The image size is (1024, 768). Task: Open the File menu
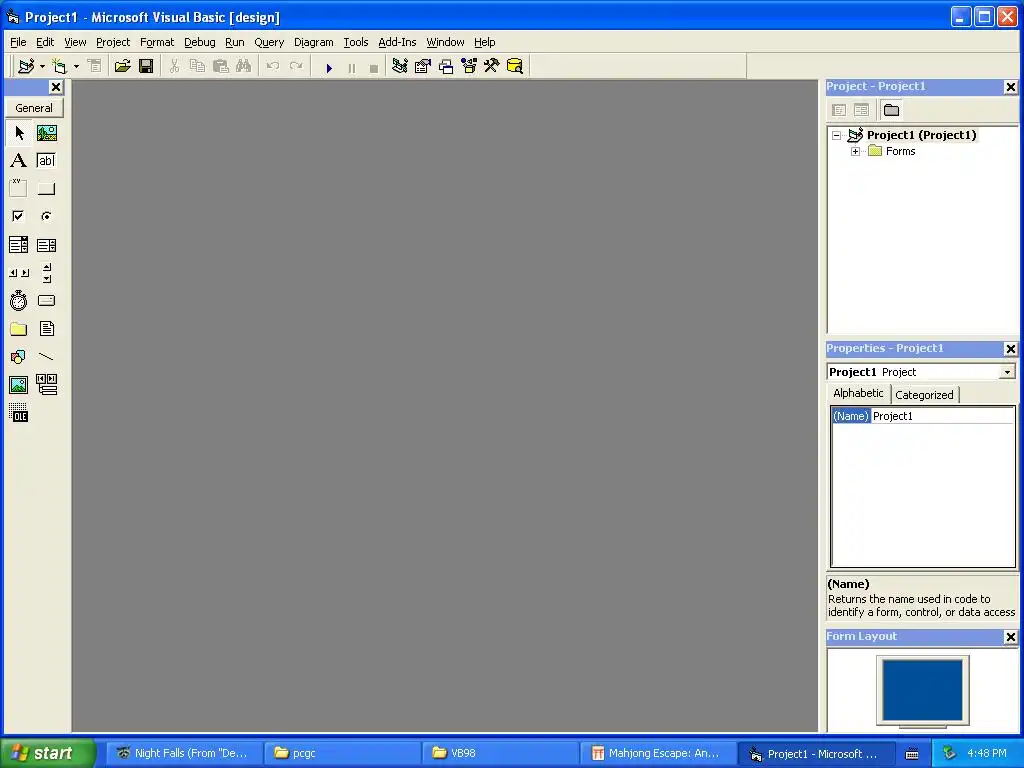tap(18, 42)
